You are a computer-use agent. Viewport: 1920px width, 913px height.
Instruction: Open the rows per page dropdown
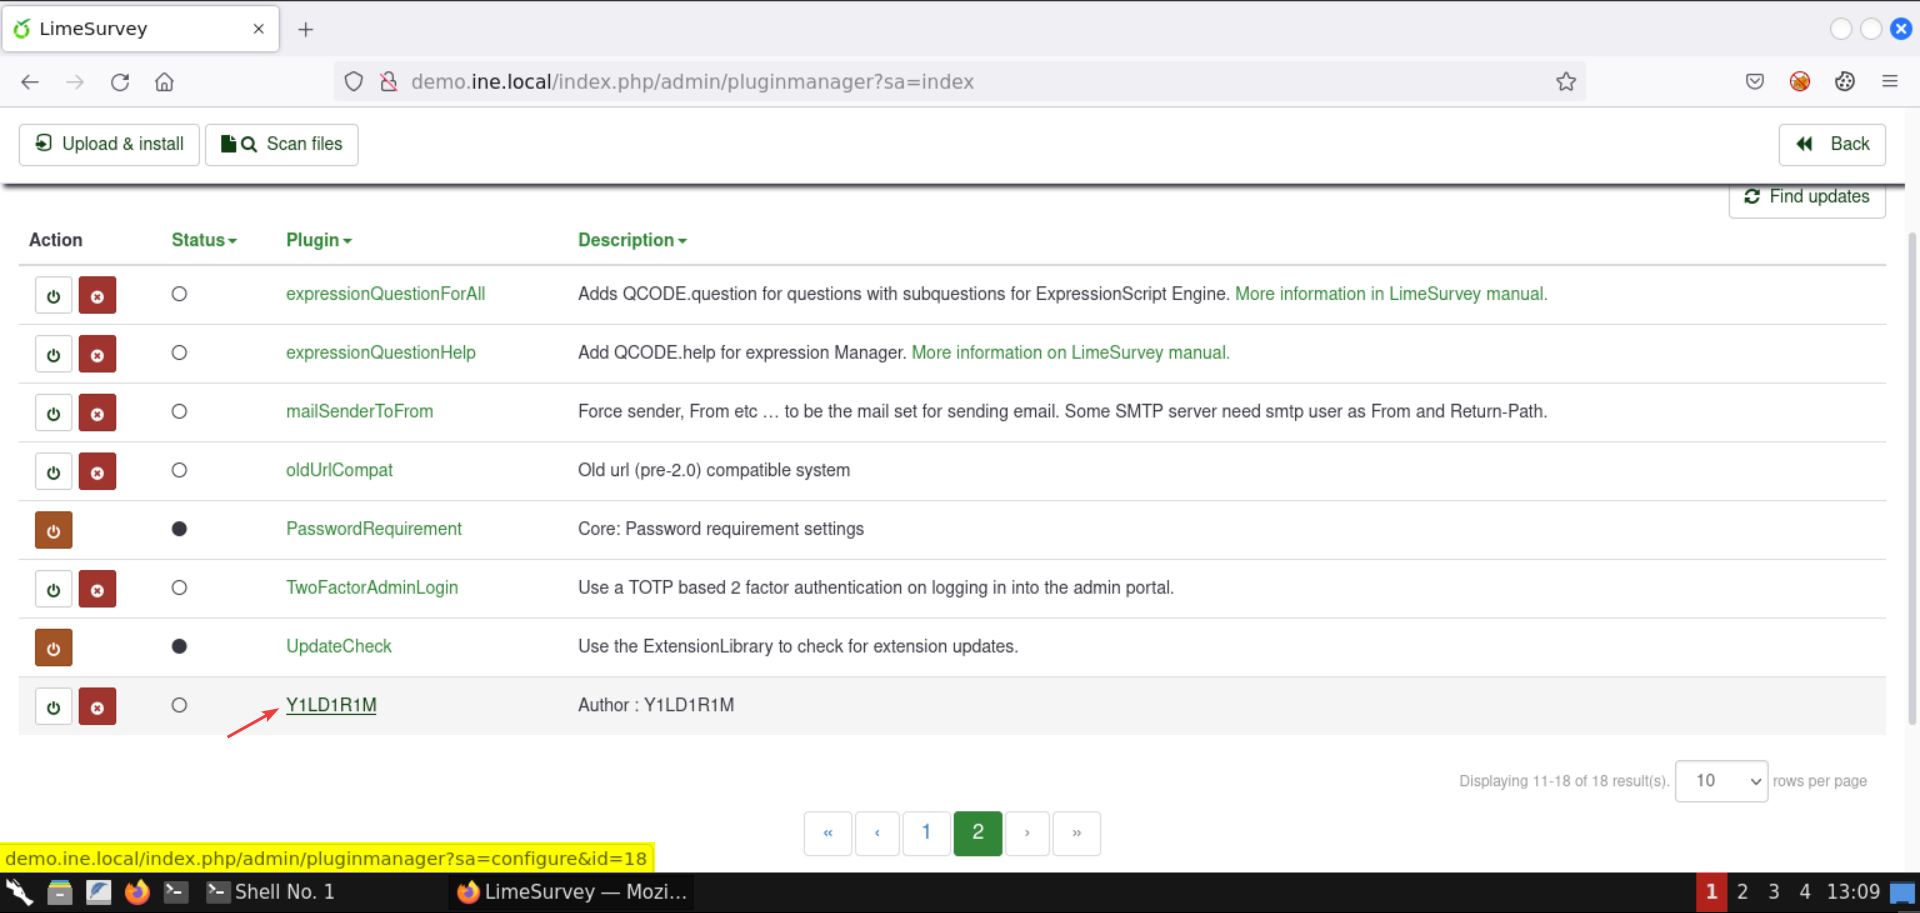[1722, 781]
